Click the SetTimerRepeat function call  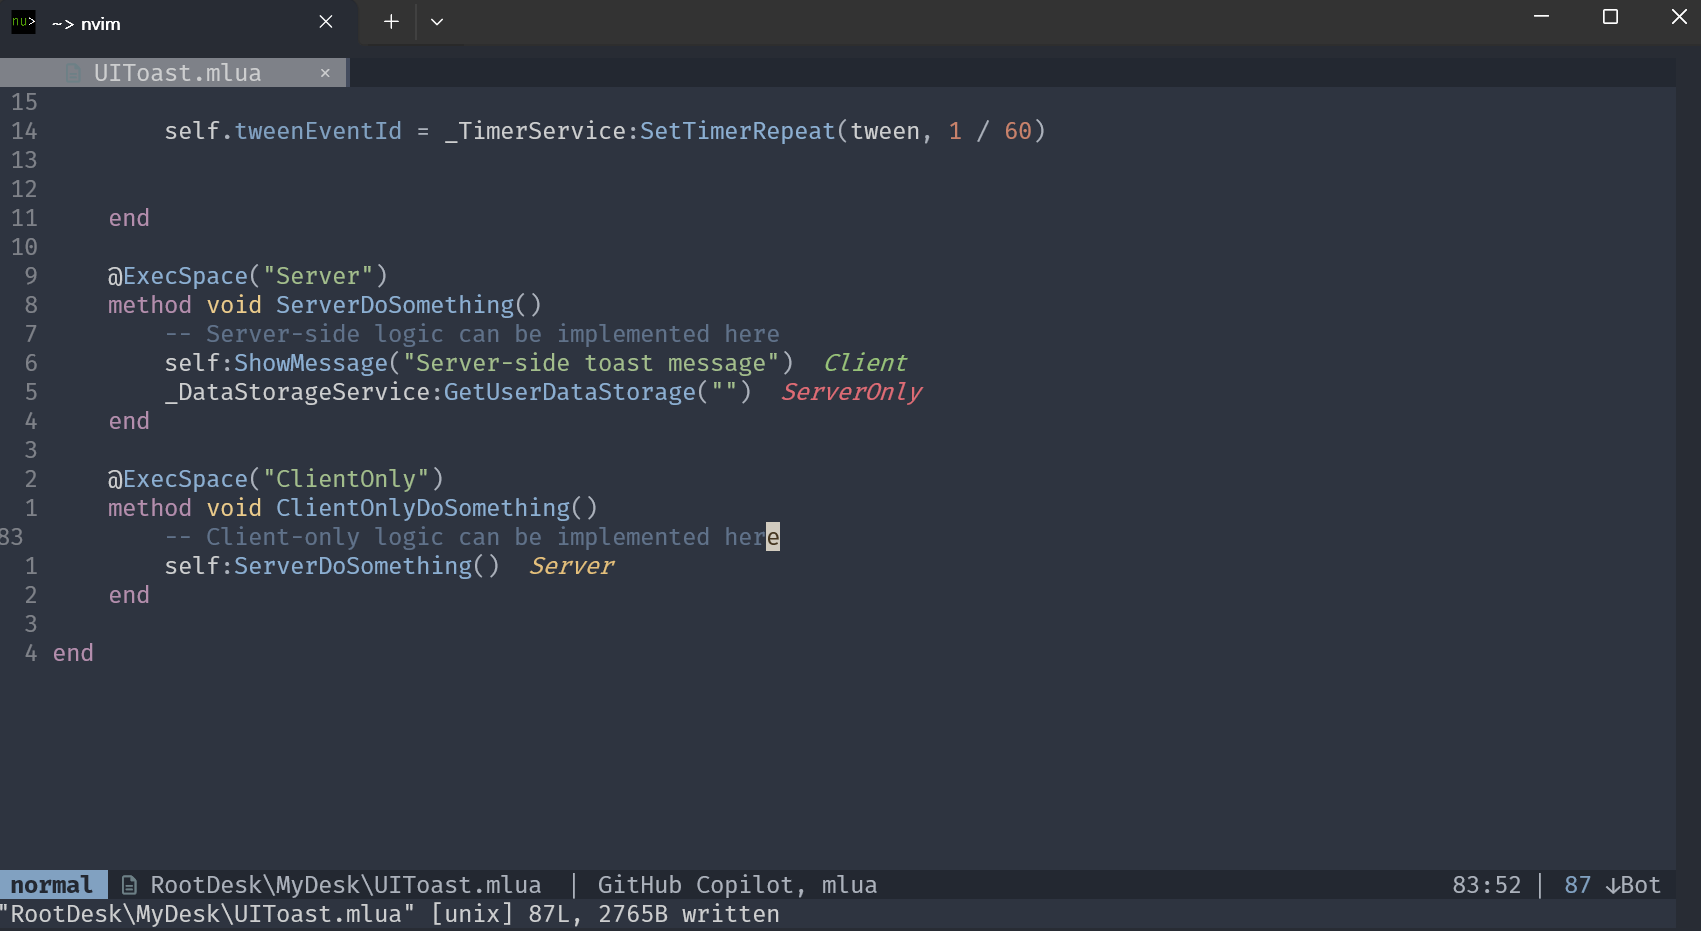(737, 131)
